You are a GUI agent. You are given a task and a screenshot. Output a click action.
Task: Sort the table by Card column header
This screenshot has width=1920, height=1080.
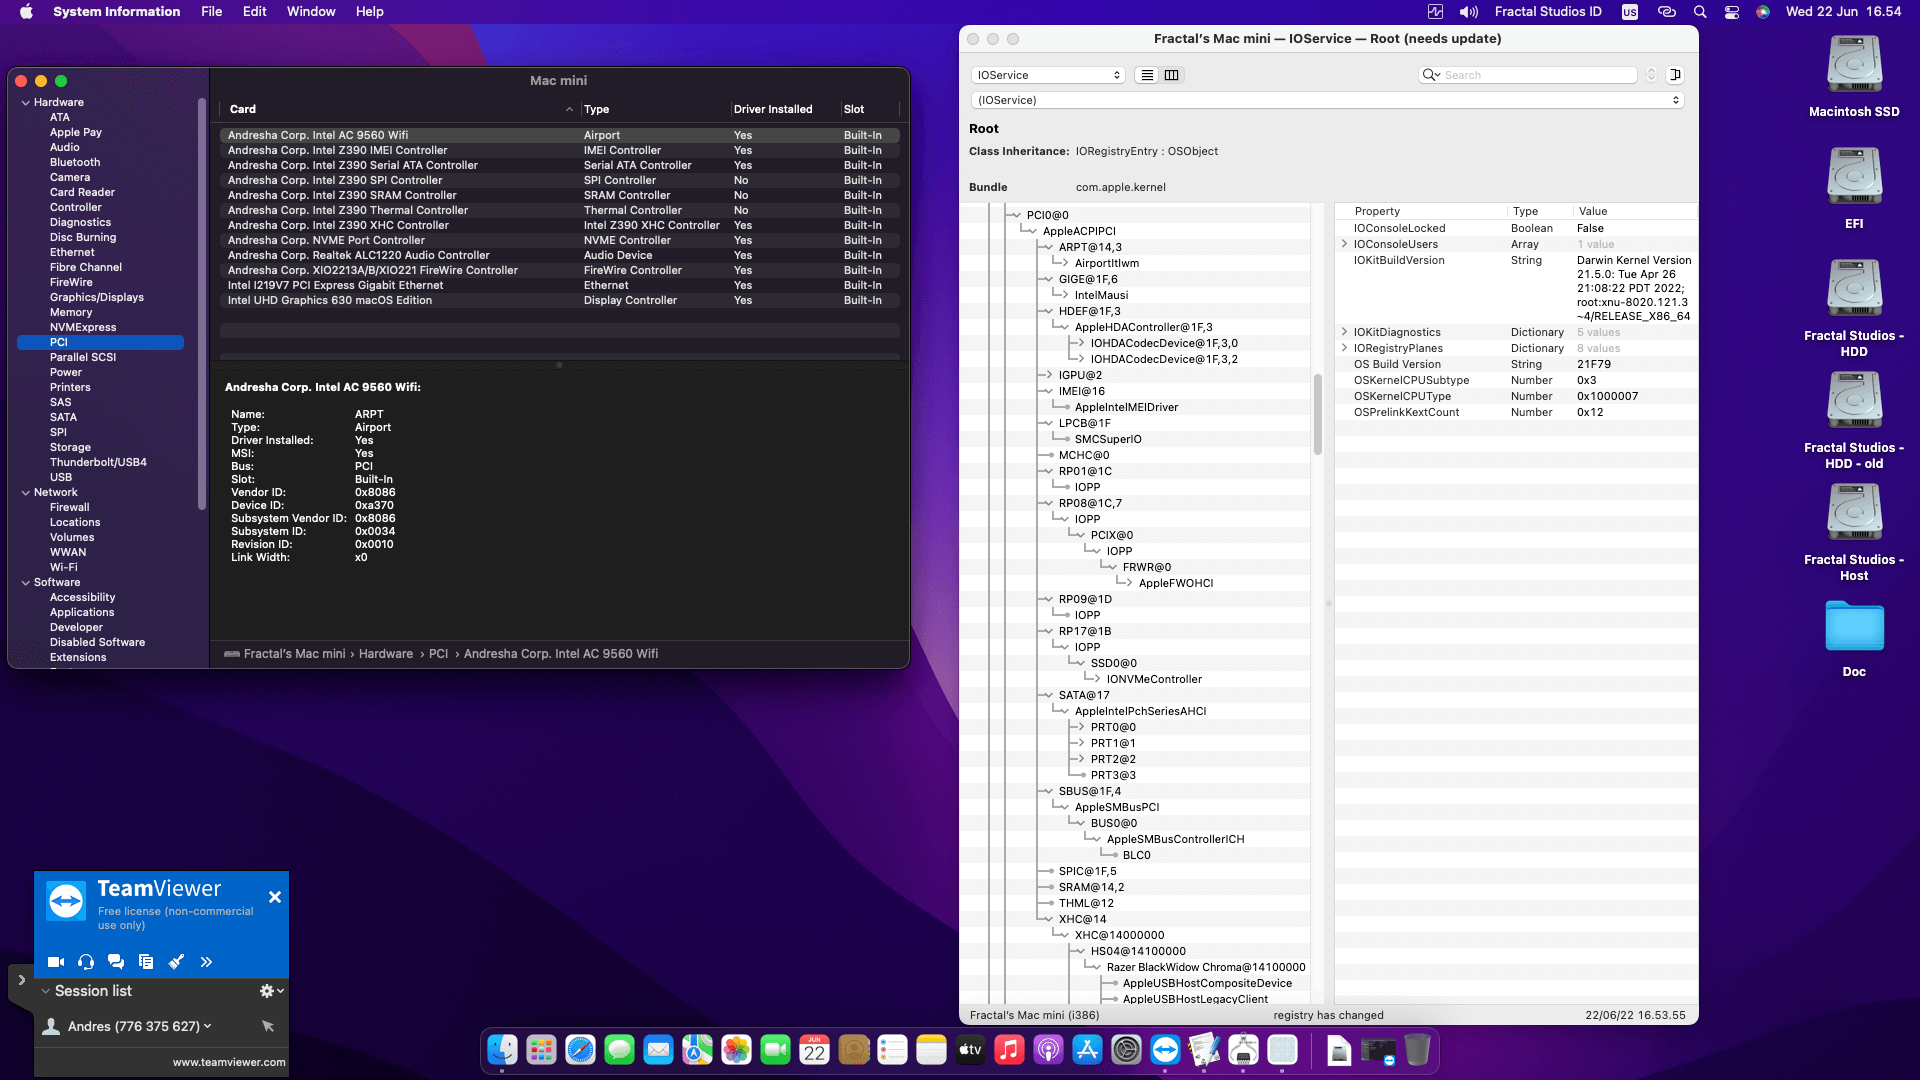(x=400, y=109)
